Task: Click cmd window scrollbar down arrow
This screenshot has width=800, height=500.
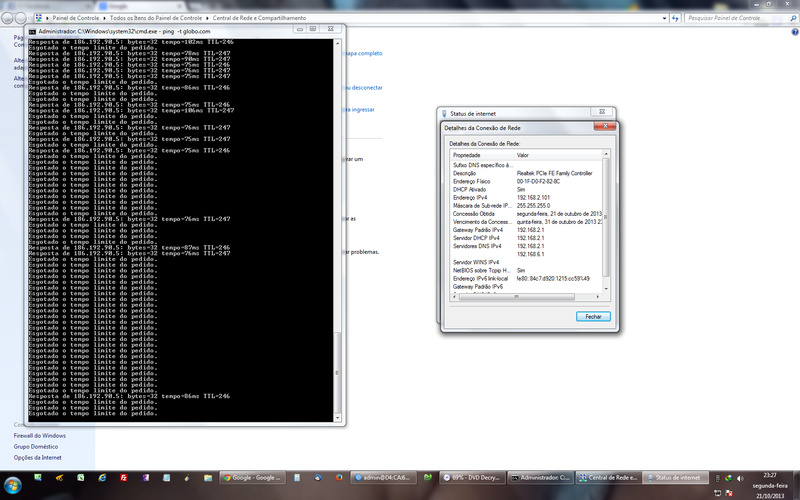Action: point(337,418)
